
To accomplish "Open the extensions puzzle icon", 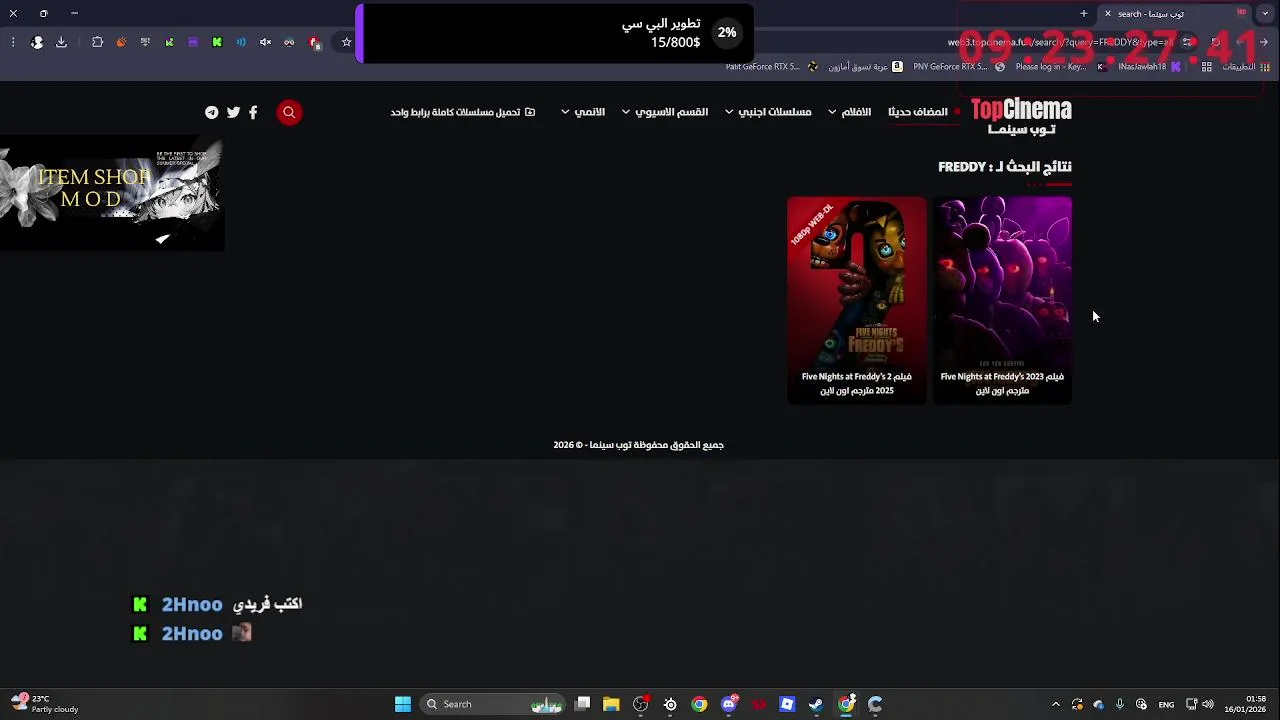I will click(97, 42).
